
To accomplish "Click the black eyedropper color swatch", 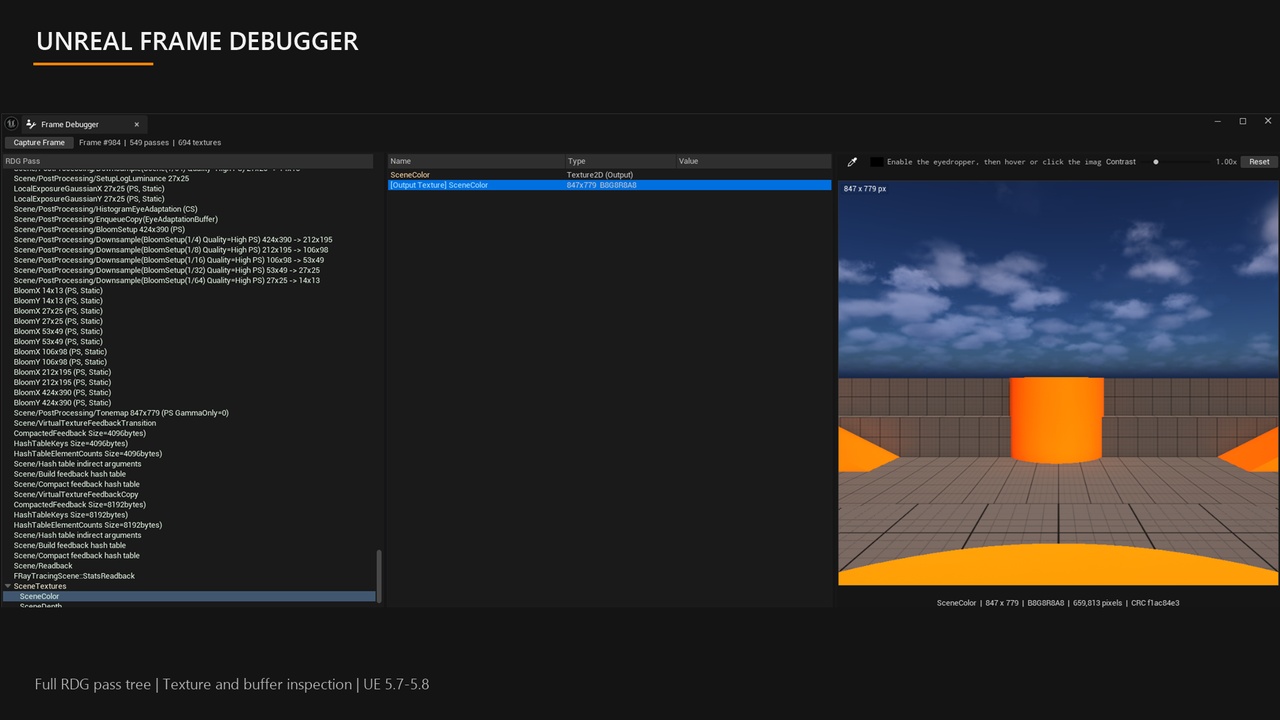I will pyautogui.click(x=876, y=162).
